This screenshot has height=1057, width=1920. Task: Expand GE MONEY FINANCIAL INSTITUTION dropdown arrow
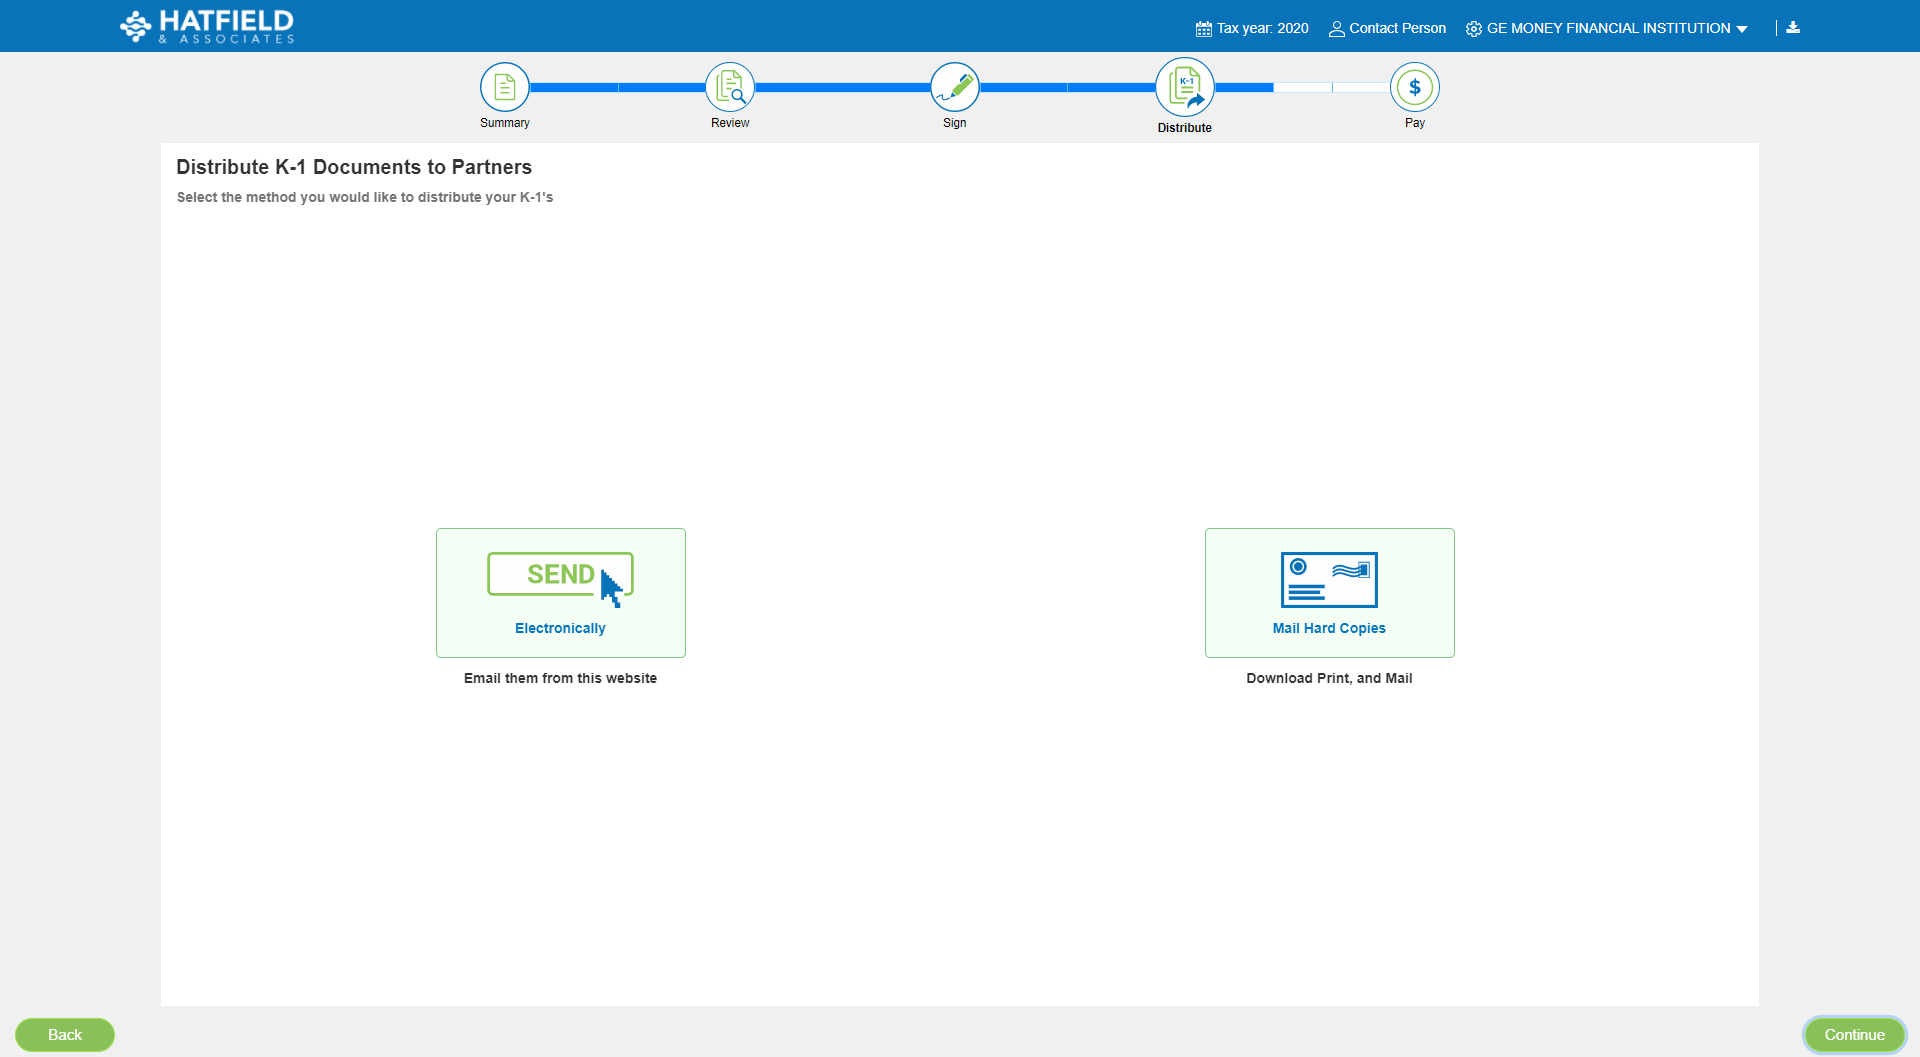coord(1742,29)
